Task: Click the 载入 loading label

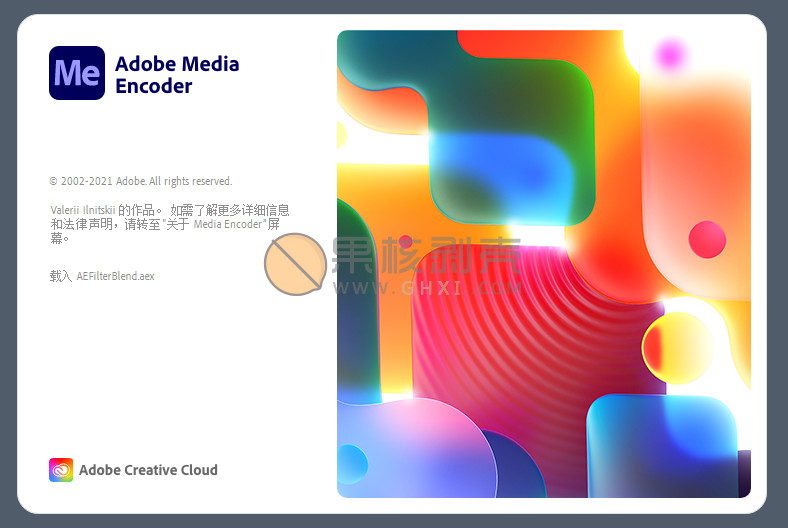Action: point(60,276)
